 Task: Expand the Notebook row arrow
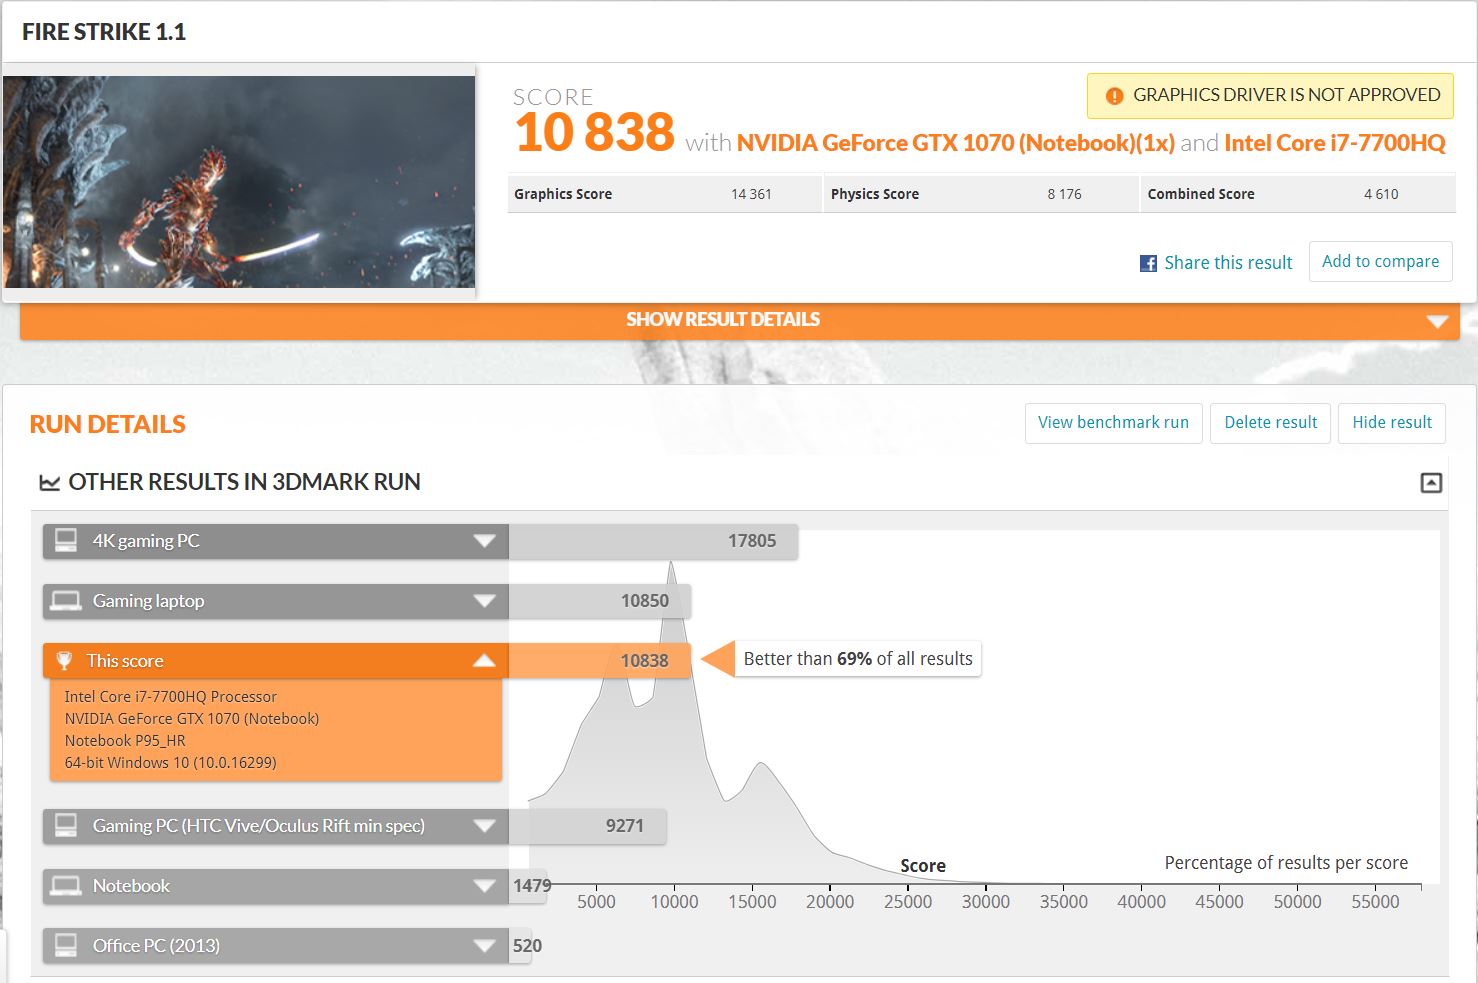coord(484,886)
